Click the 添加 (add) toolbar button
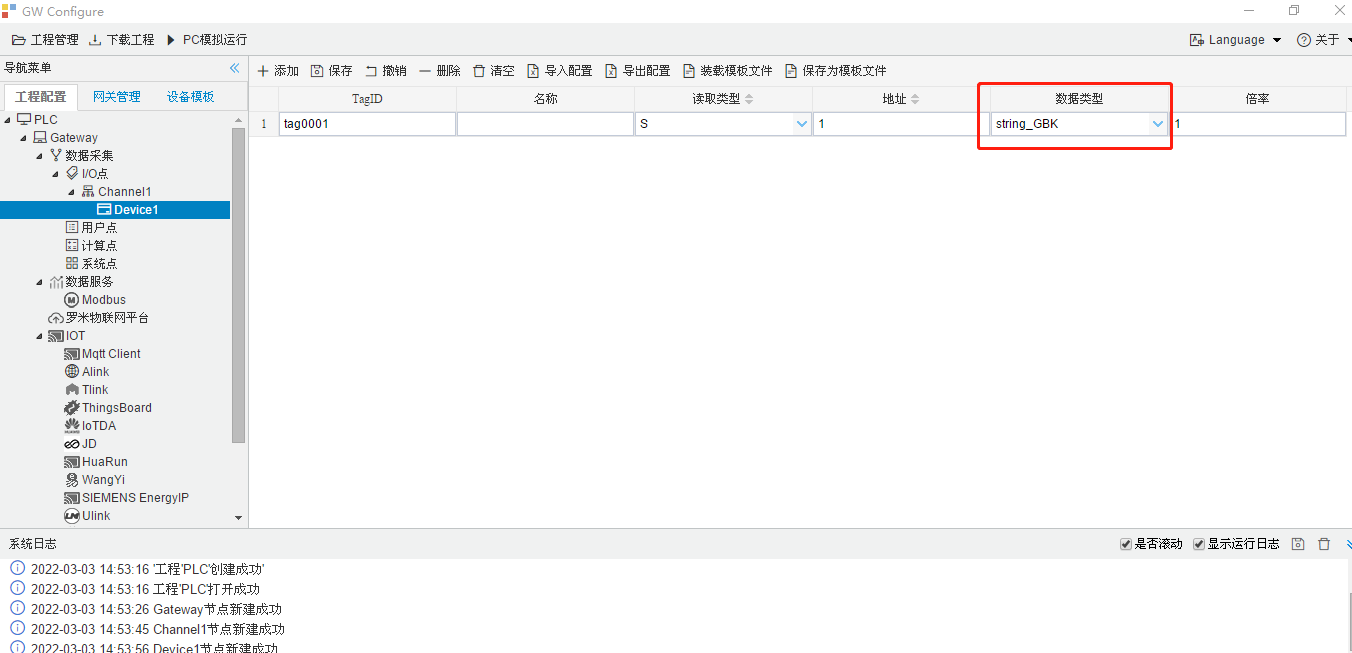 (x=278, y=71)
